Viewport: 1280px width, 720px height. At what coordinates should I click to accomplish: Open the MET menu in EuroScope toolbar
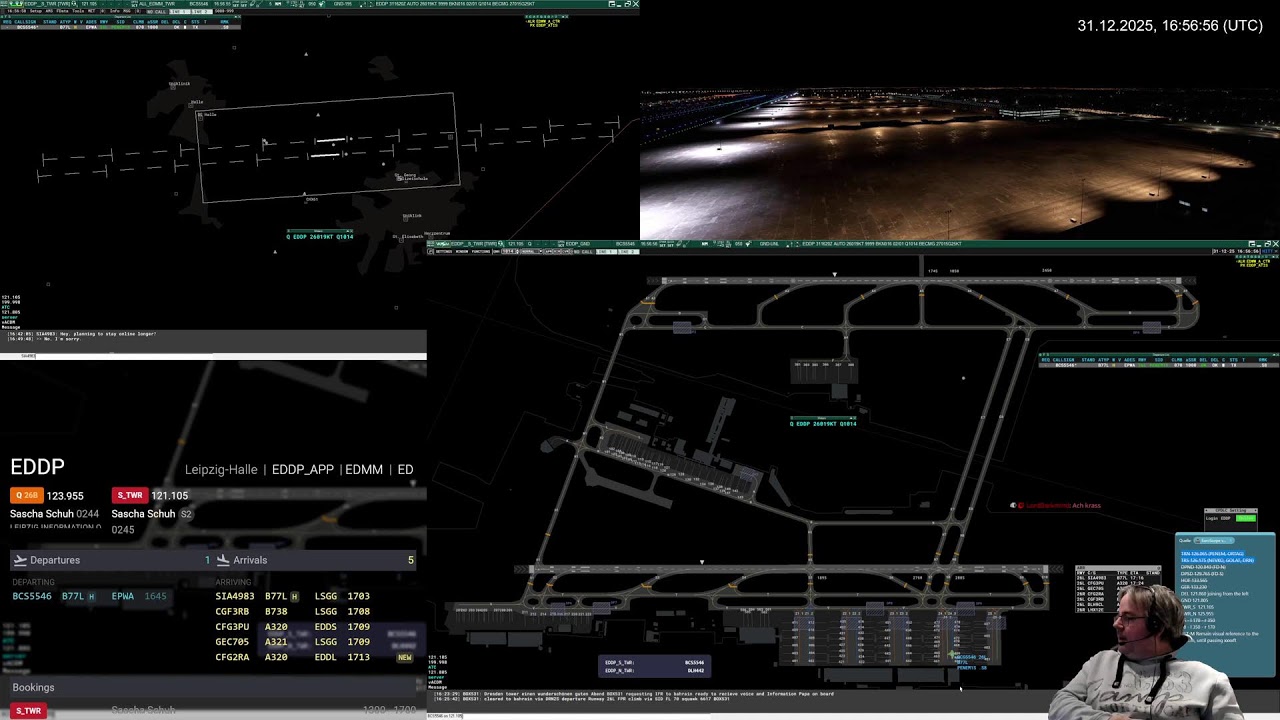(91, 11)
